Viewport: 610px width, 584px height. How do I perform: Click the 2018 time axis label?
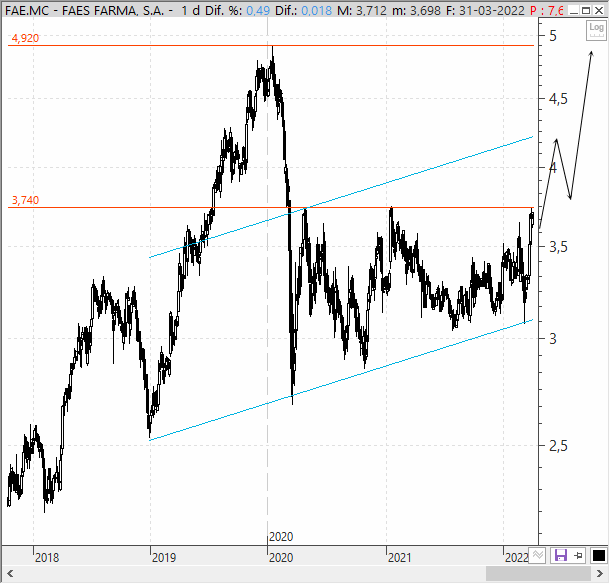(47, 558)
